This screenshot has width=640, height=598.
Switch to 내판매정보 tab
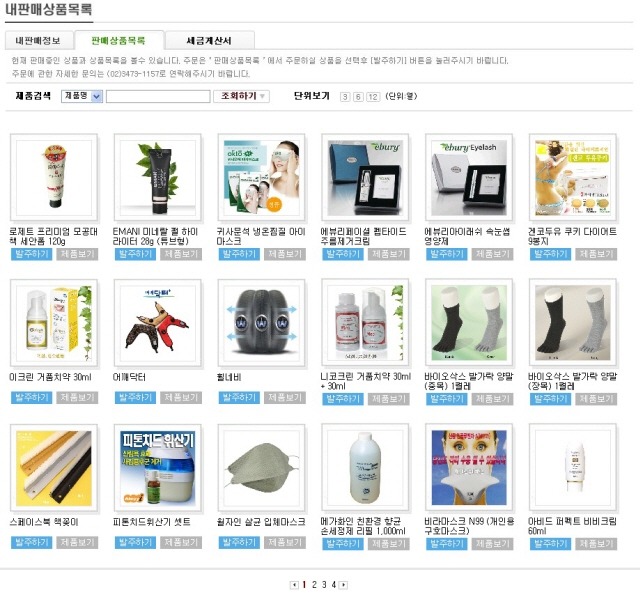tap(38, 40)
